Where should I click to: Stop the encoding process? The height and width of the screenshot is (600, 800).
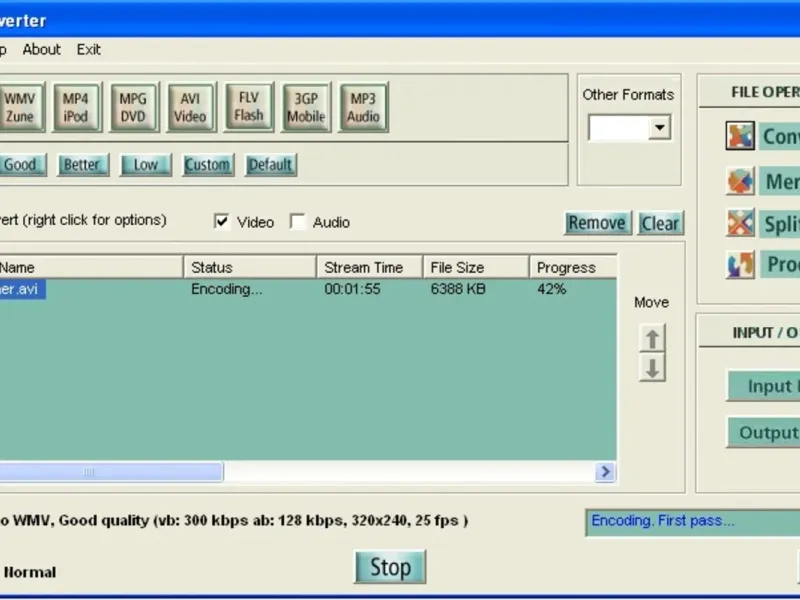tap(390, 567)
